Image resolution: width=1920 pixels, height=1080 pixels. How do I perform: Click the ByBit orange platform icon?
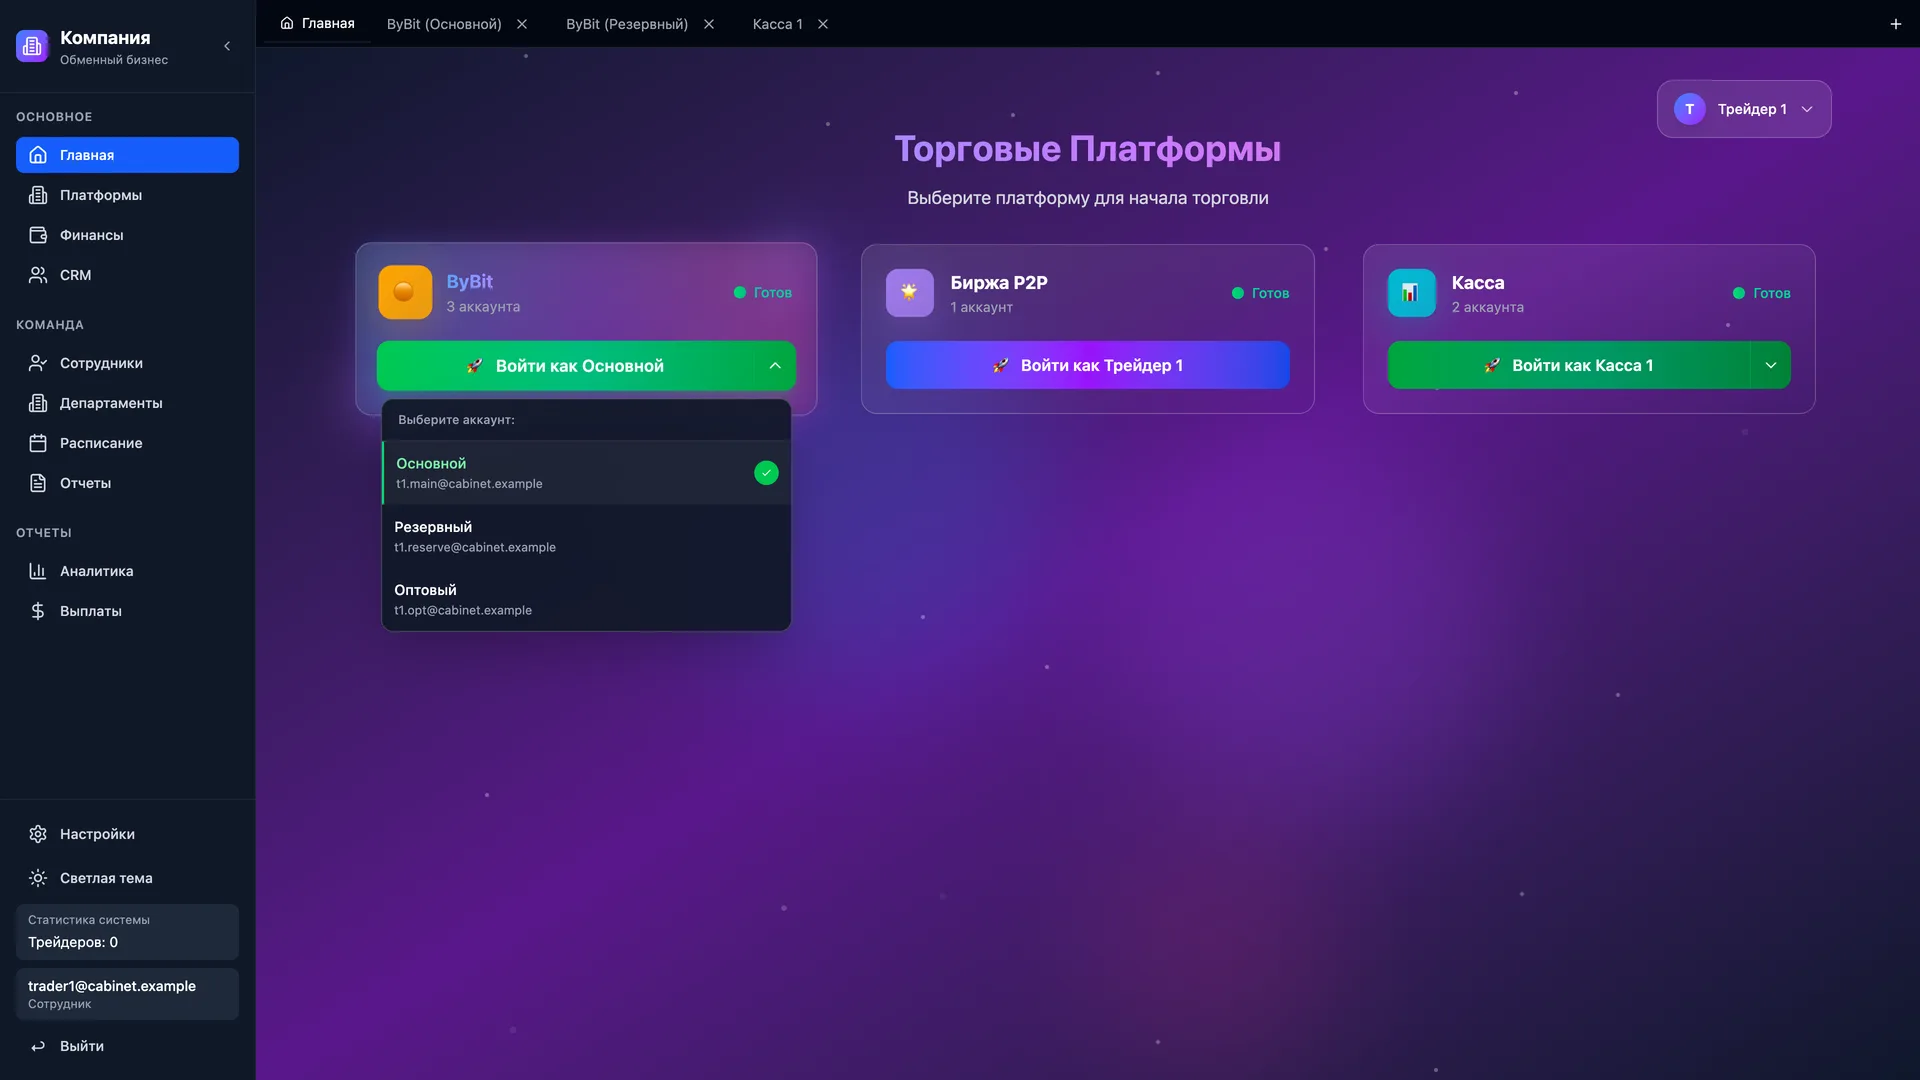pyautogui.click(x=405, y=292)
